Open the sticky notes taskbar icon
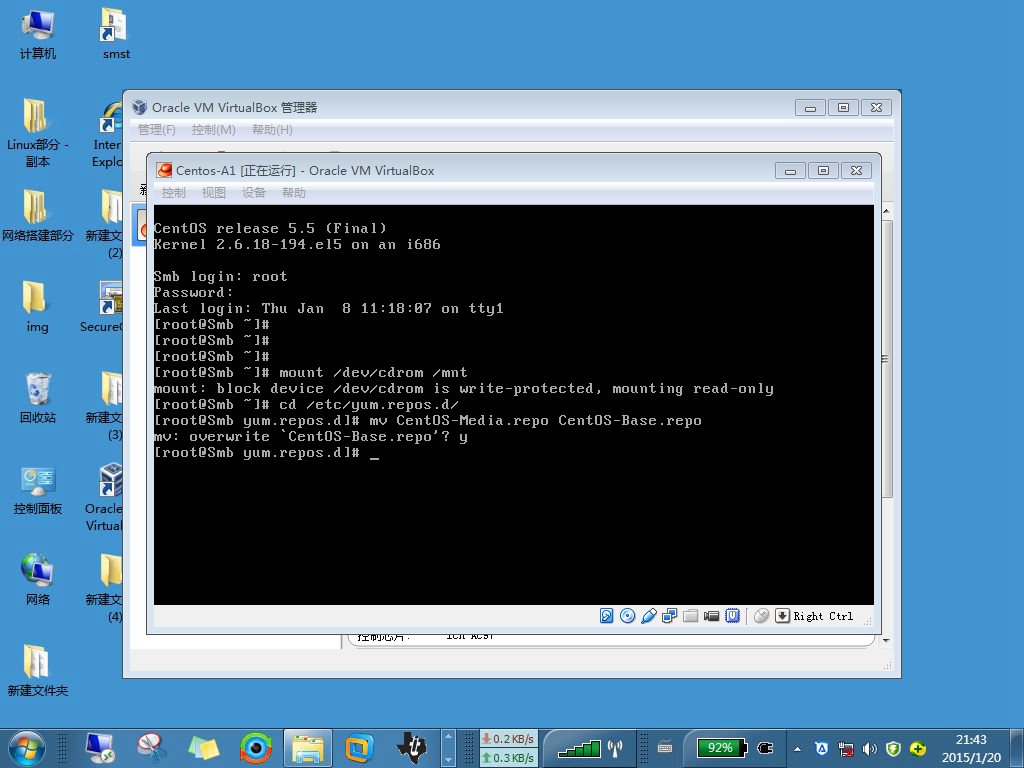 click(x=204, y=748)
